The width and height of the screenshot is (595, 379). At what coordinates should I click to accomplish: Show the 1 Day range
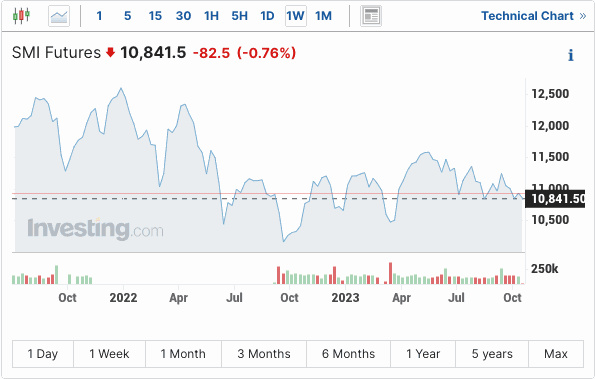[43, 354]
